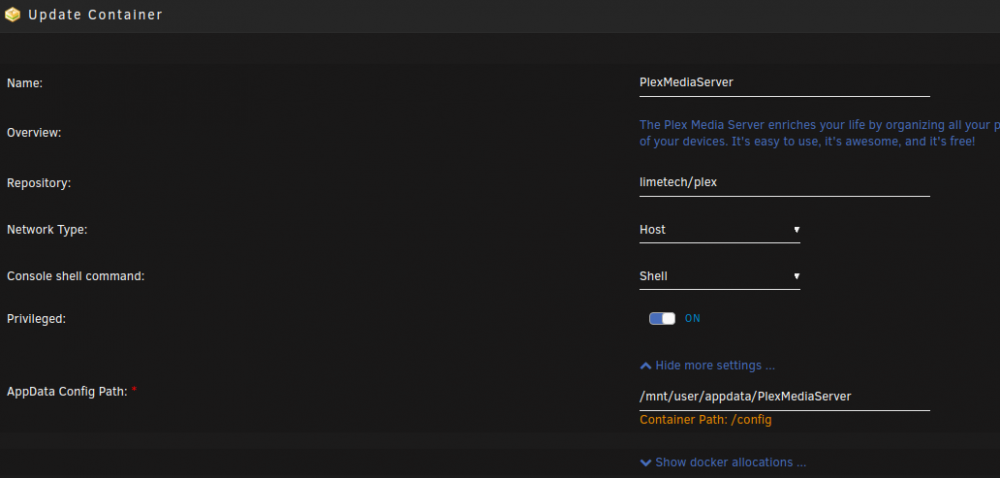The height and width of the screenshot is (478, 1000).
Task: Click the AppData Config Path input field
Action: tap(784, 396)
